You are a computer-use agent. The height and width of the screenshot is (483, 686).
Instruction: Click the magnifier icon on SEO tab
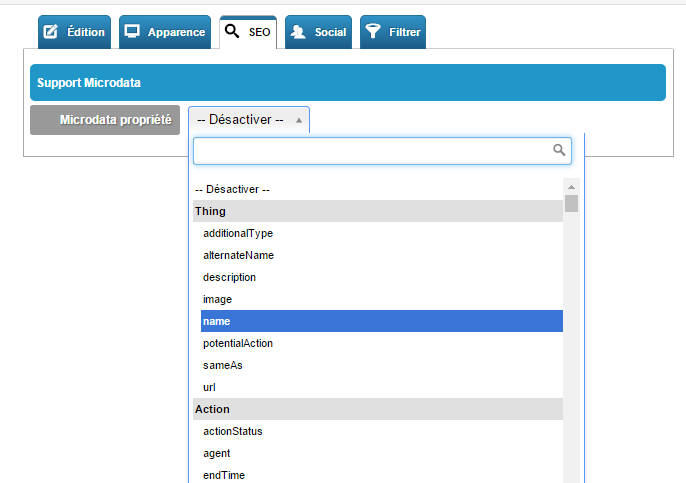click(x=232, y=31)
